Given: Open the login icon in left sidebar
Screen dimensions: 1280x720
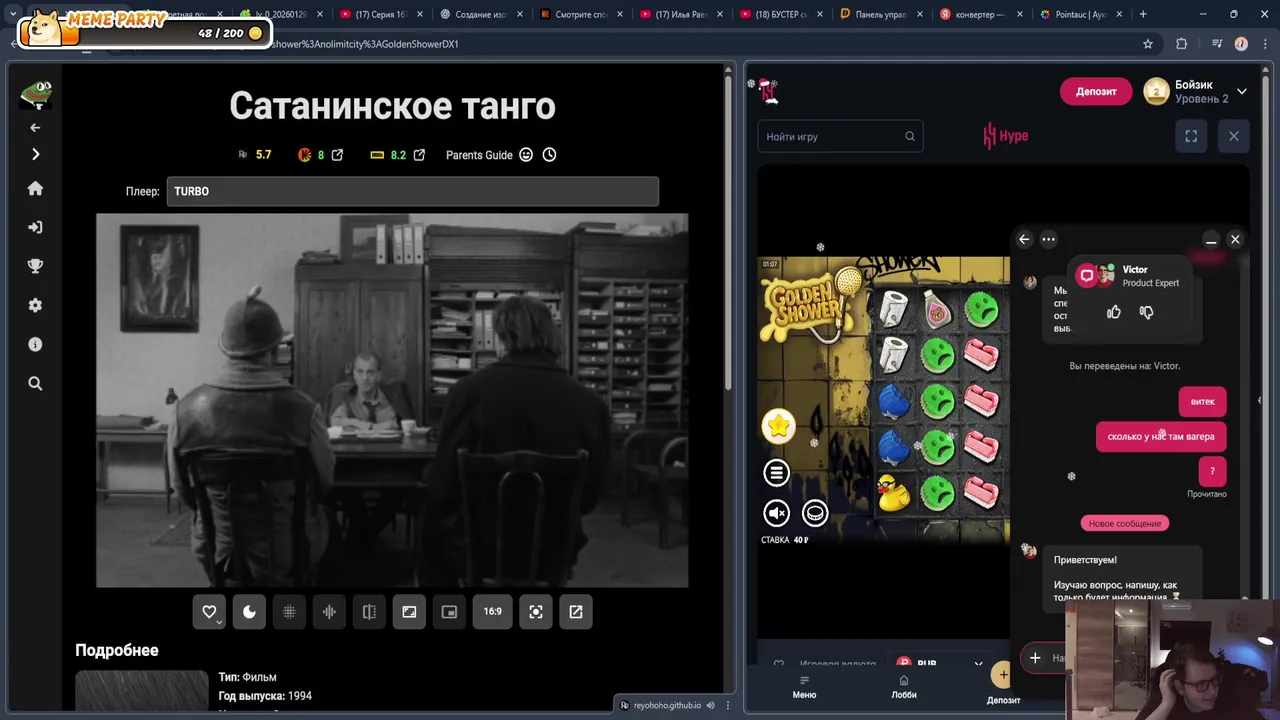Looking at the screenshot, I should click(x=35, y=227).
